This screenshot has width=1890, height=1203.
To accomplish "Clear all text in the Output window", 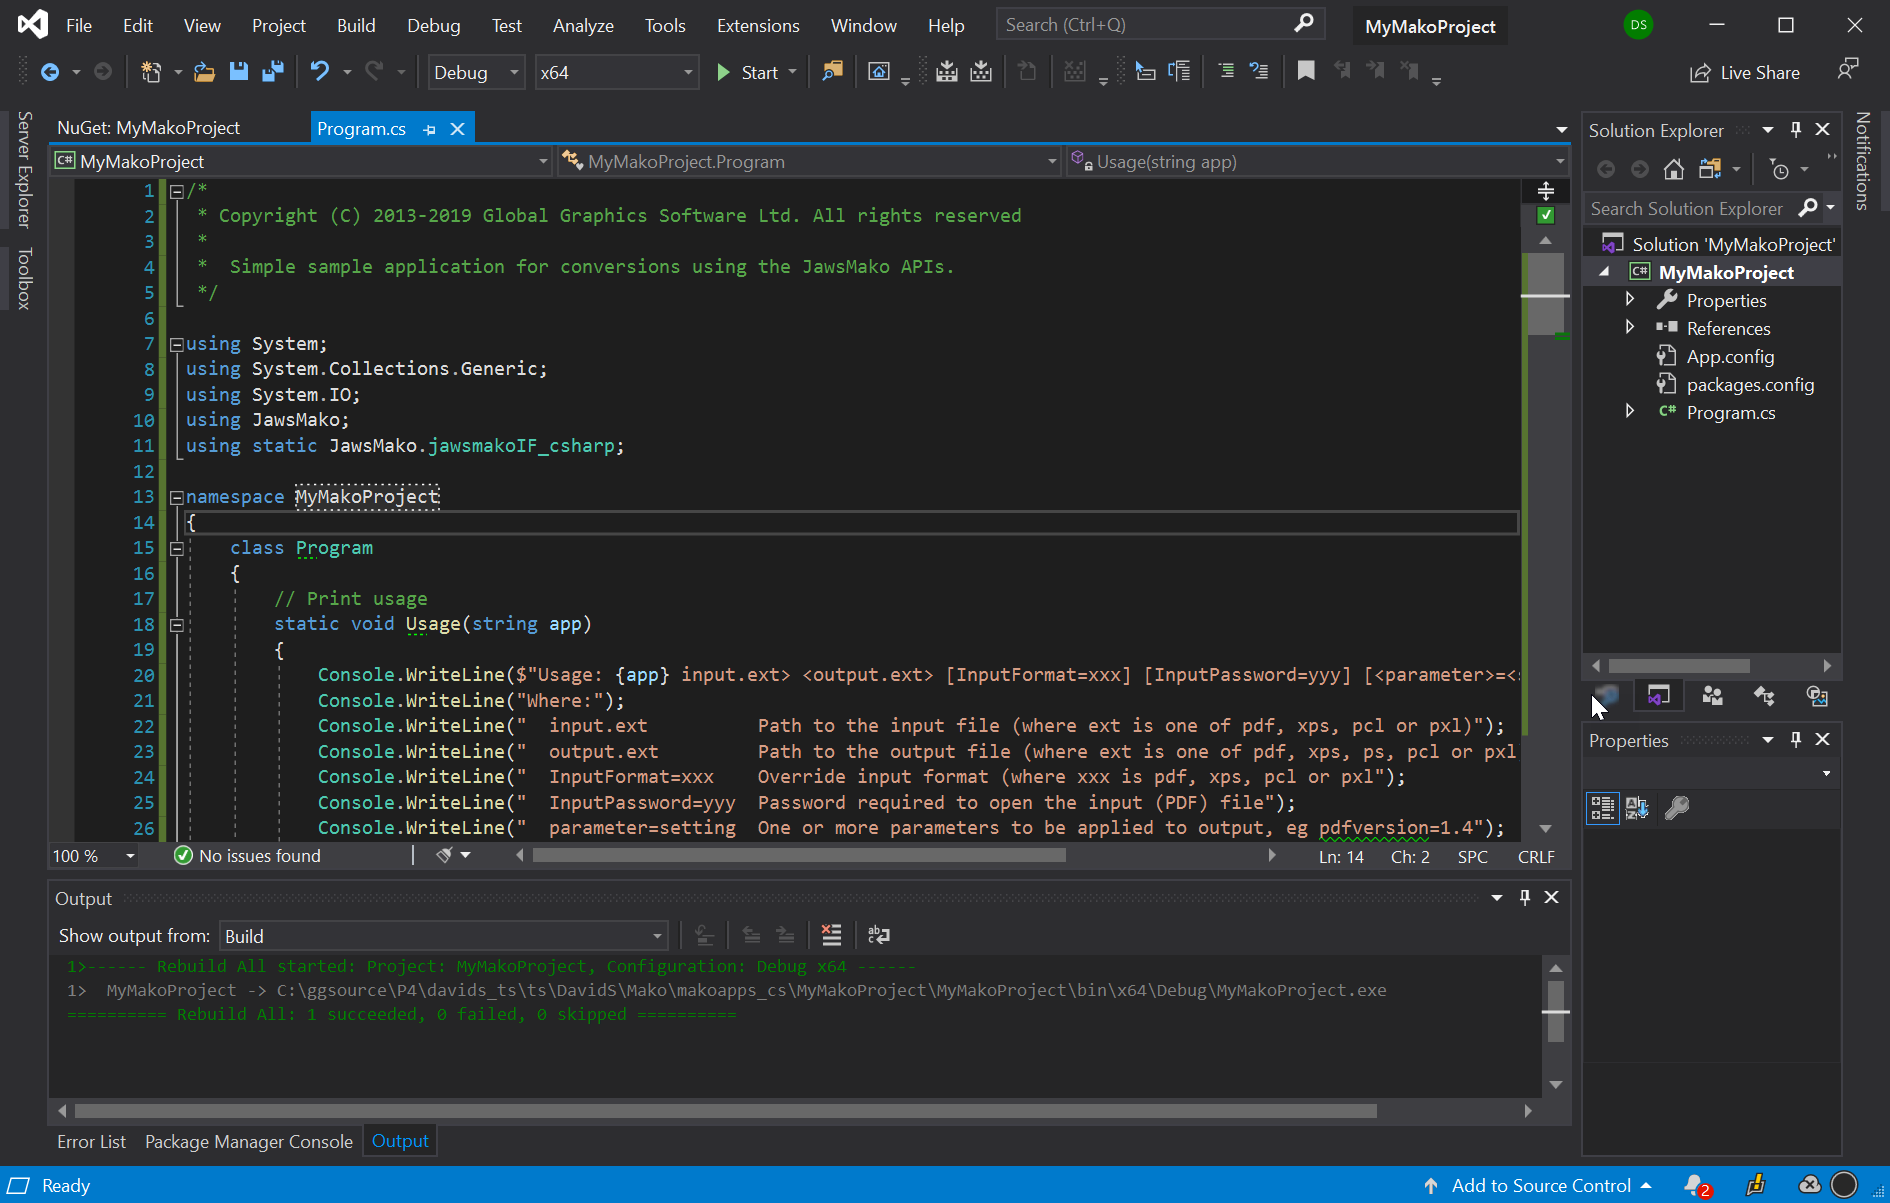I will [831, 935].
